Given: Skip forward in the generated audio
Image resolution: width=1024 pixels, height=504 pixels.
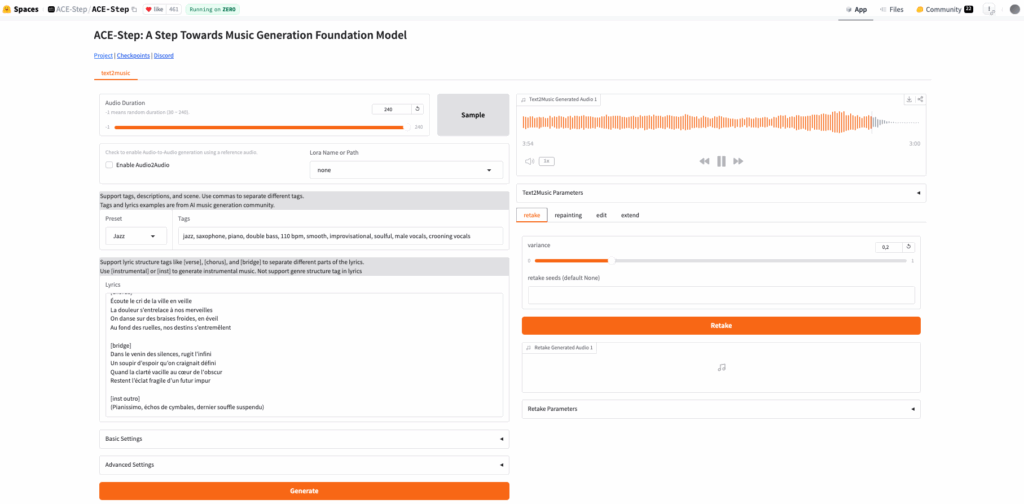Looking at the screenshot, I should pos(738,161).
